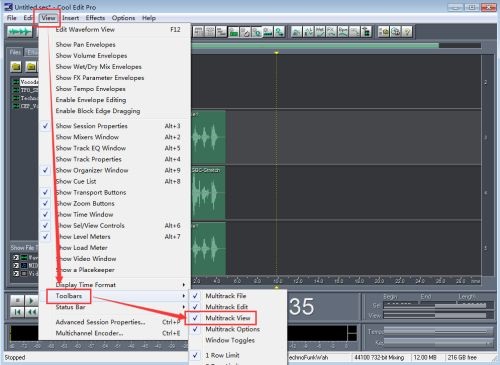Toggle Show Time Window option
The image size is (500, 365).
[115, 214]
